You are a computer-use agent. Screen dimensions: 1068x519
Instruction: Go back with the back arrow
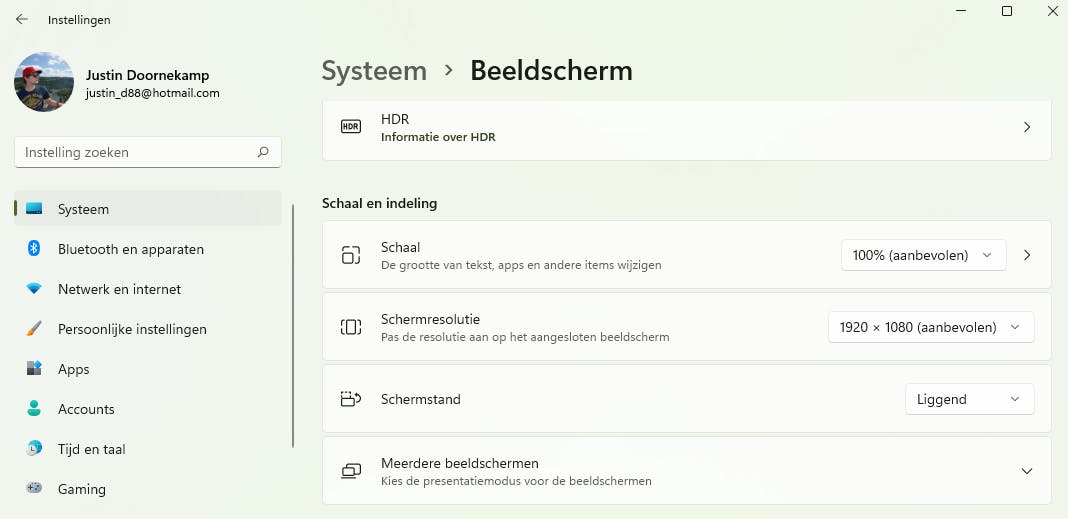22,19
